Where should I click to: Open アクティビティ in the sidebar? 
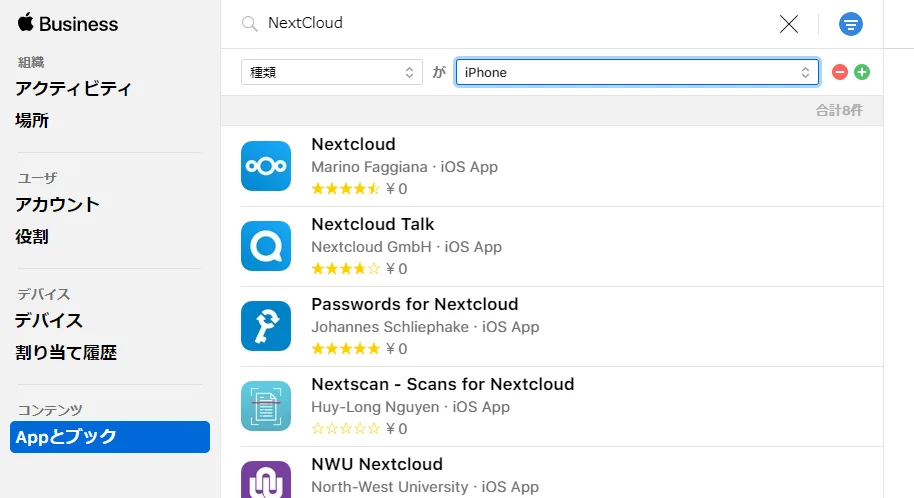(x=73, y=89)
